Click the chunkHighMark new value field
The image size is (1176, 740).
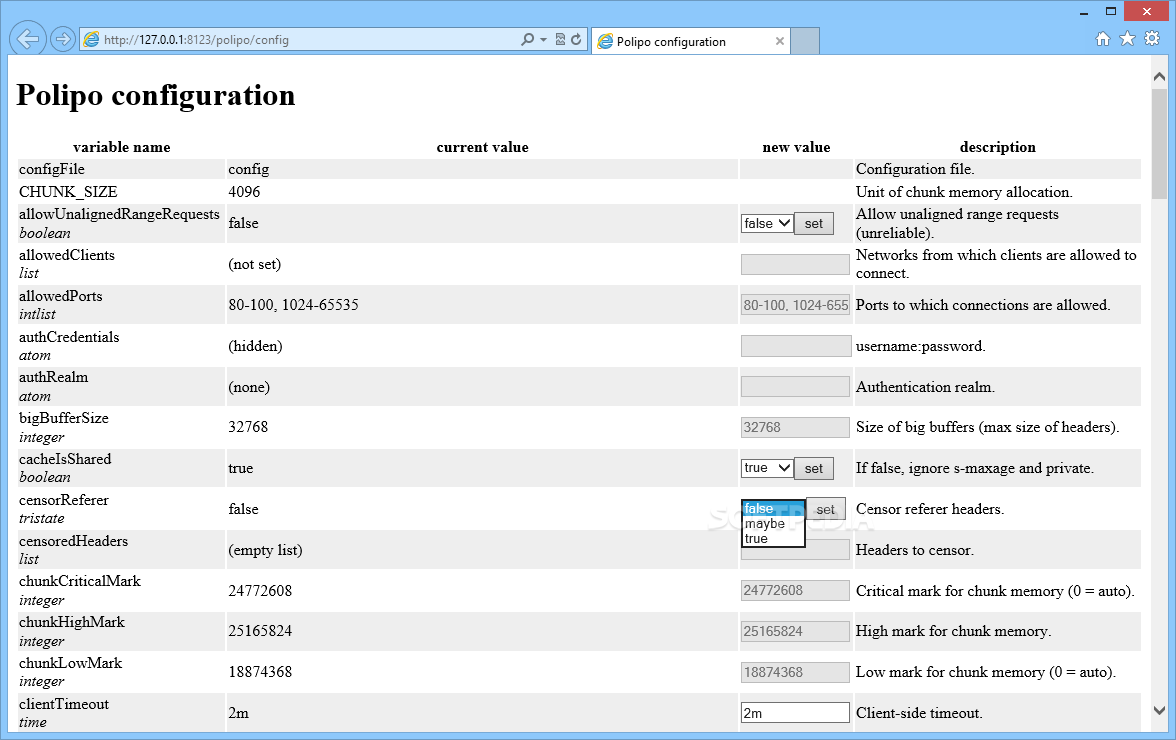795,631
